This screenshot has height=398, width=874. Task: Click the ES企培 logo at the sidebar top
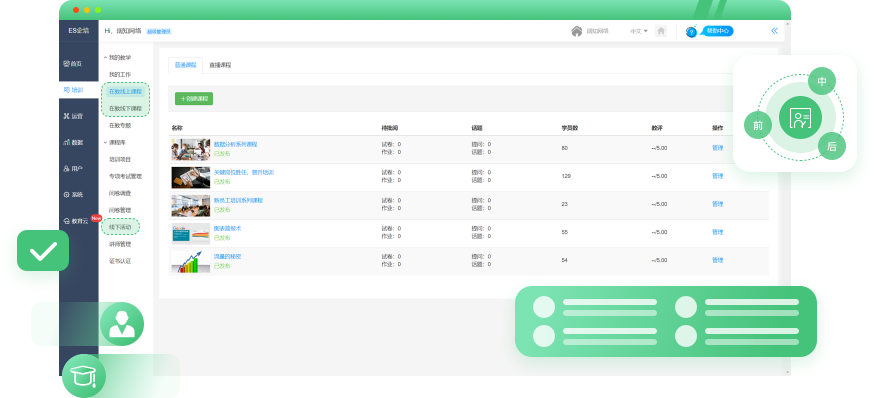coord(79,31)
